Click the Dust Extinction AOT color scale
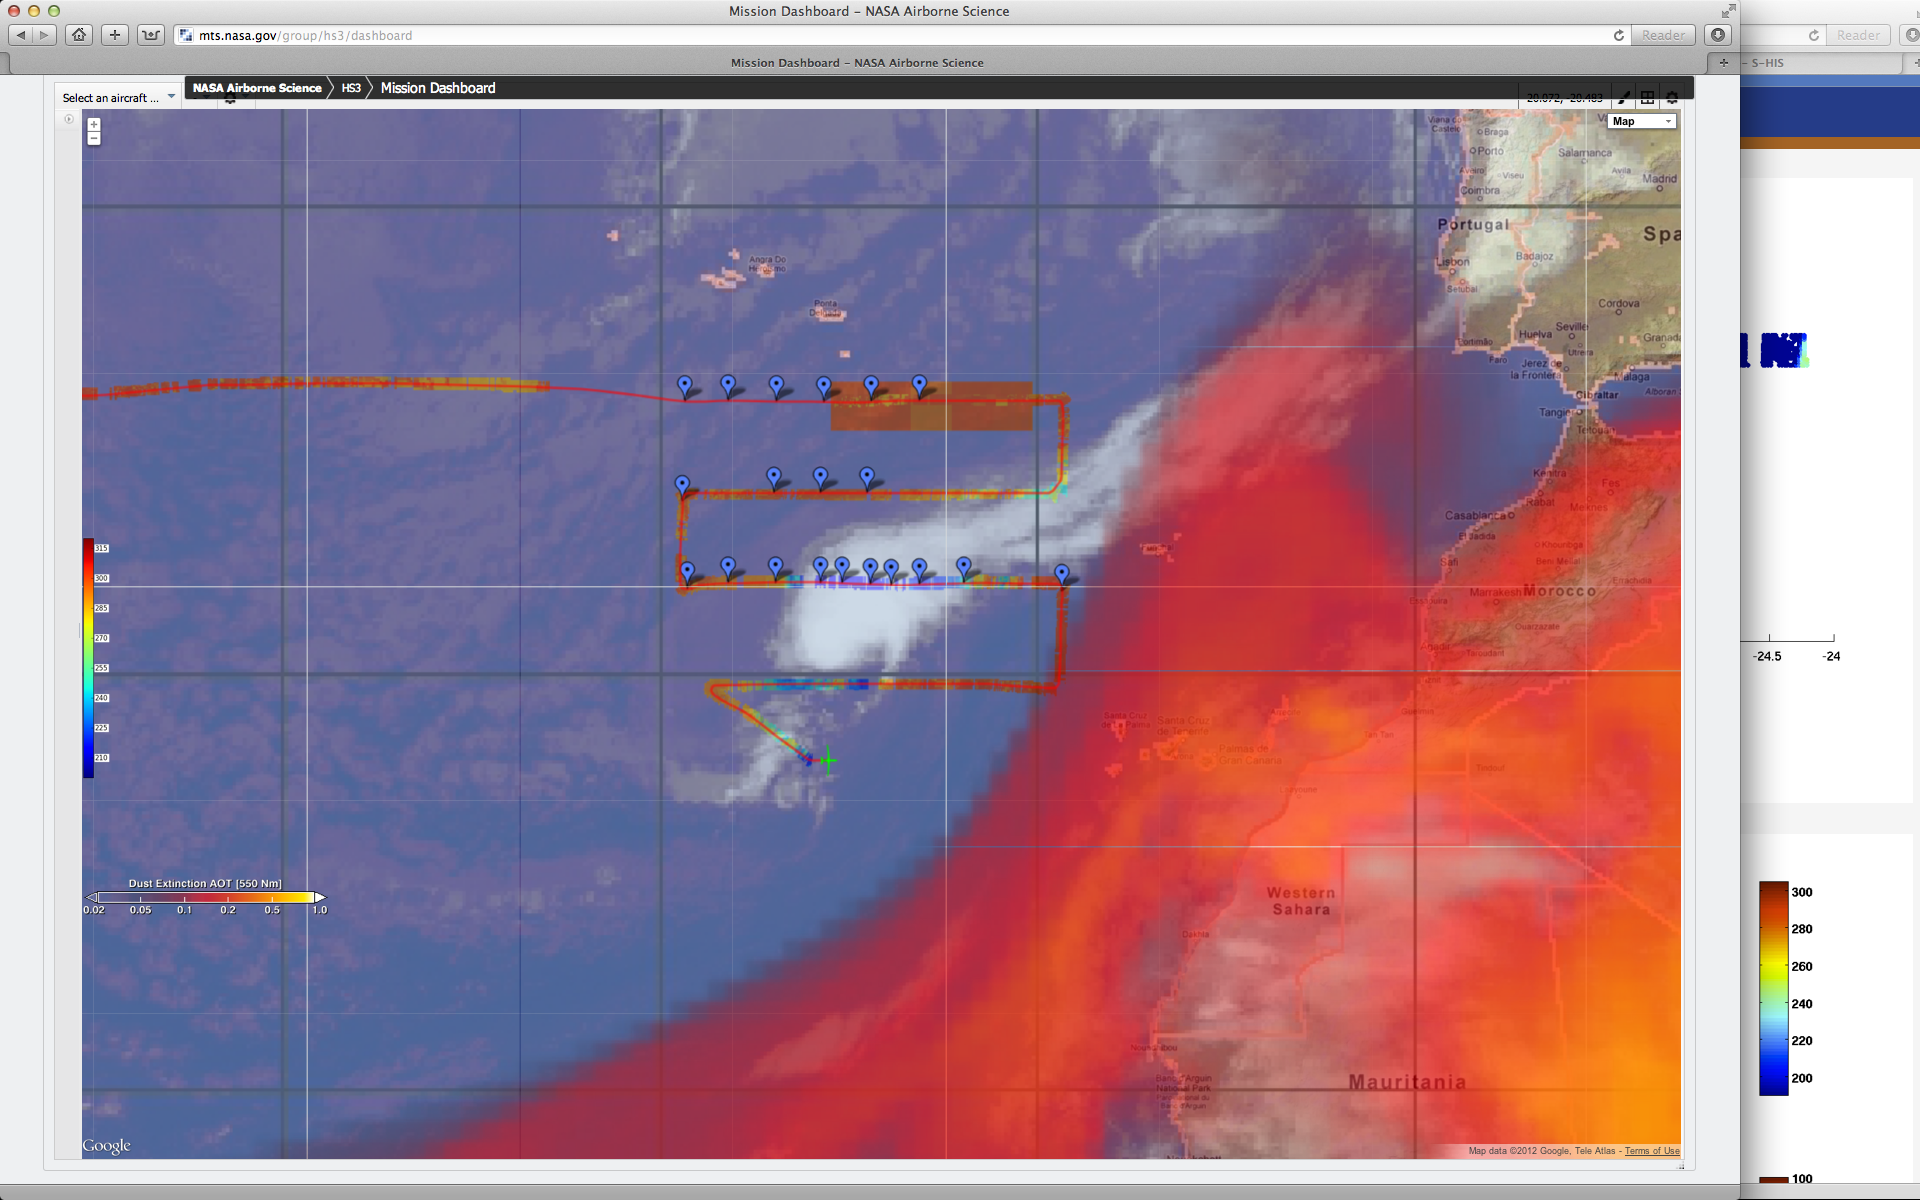Image resolution: width=1920 pixels, height=1200 pixels. coord(205,897)
